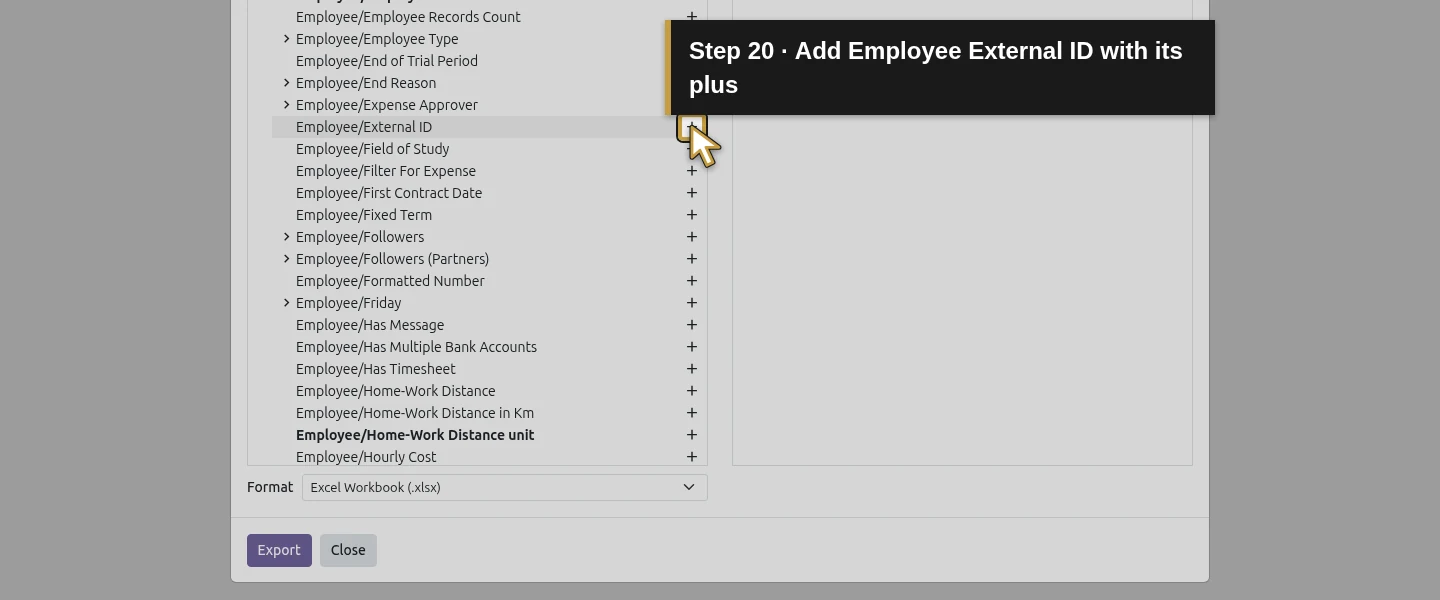The width and height of the screenshot is (1440, 600).
Task: Click 'Employee/Followers (Partners)' label text
Action: click(392, 259)
